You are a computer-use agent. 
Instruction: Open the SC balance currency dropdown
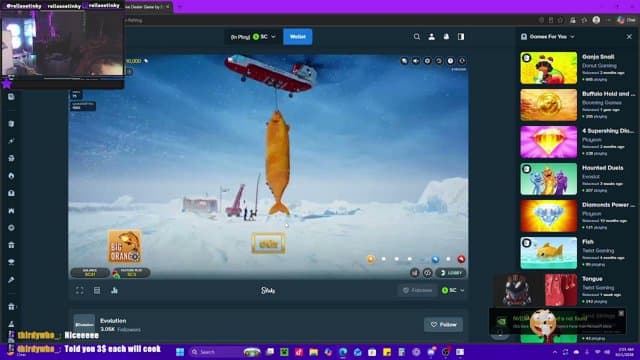(252, 37)
